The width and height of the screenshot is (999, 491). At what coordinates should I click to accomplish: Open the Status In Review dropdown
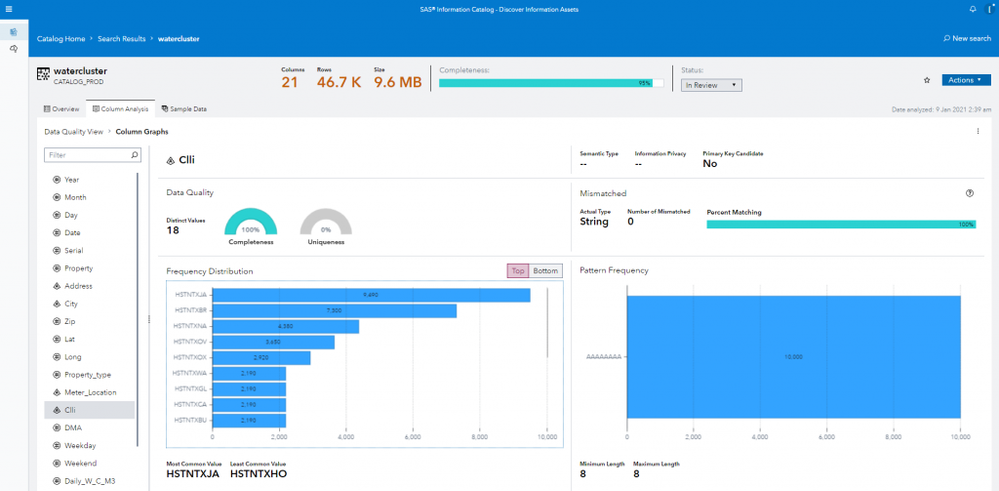712,85
